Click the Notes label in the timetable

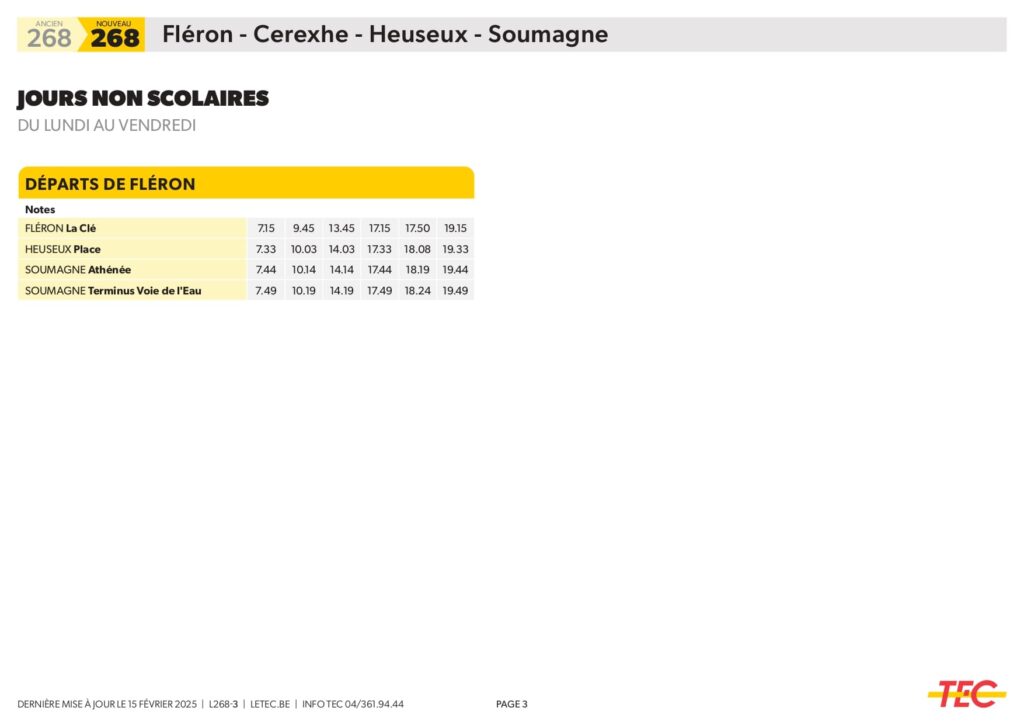tap(40, 210)
